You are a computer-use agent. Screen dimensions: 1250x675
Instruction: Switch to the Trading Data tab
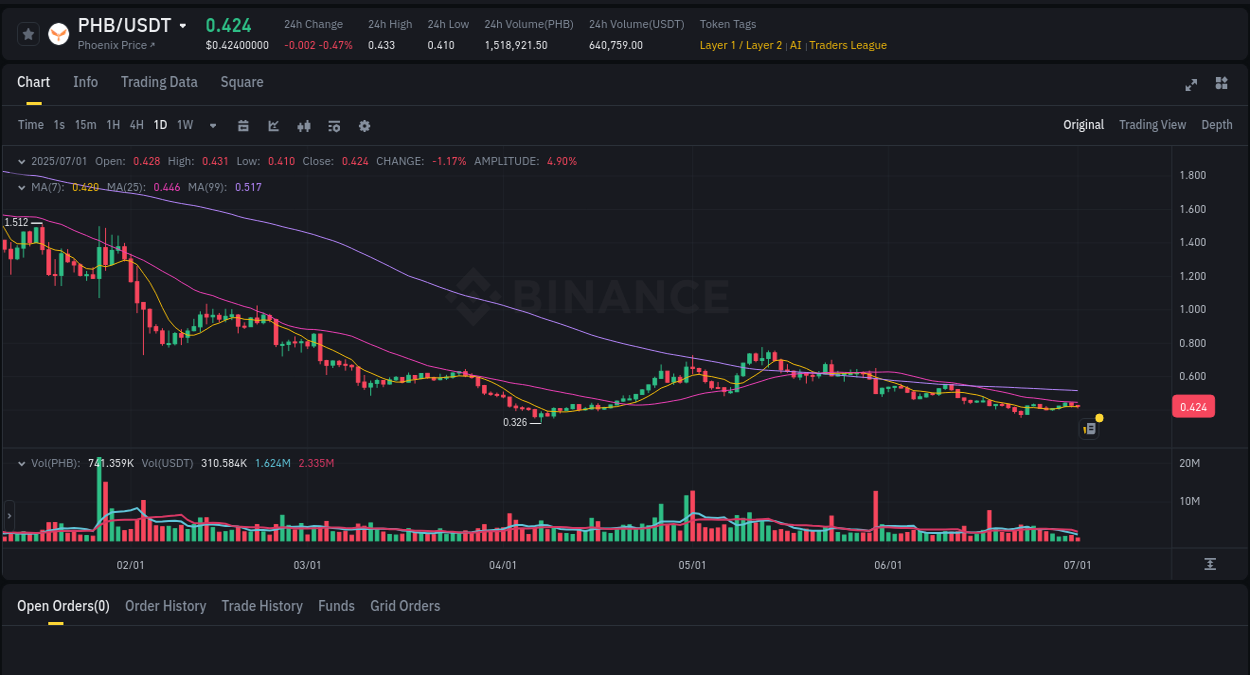(x=159, y=82)
